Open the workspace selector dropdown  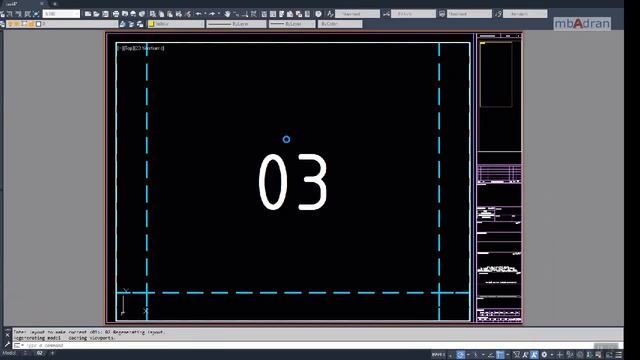click(x=61, y=14)
